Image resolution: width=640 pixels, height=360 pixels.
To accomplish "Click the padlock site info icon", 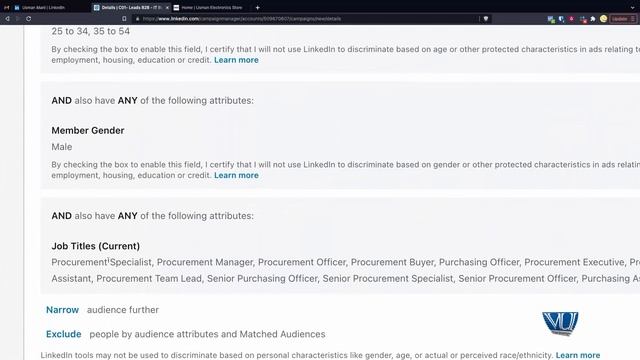I will tap(138, 19).
